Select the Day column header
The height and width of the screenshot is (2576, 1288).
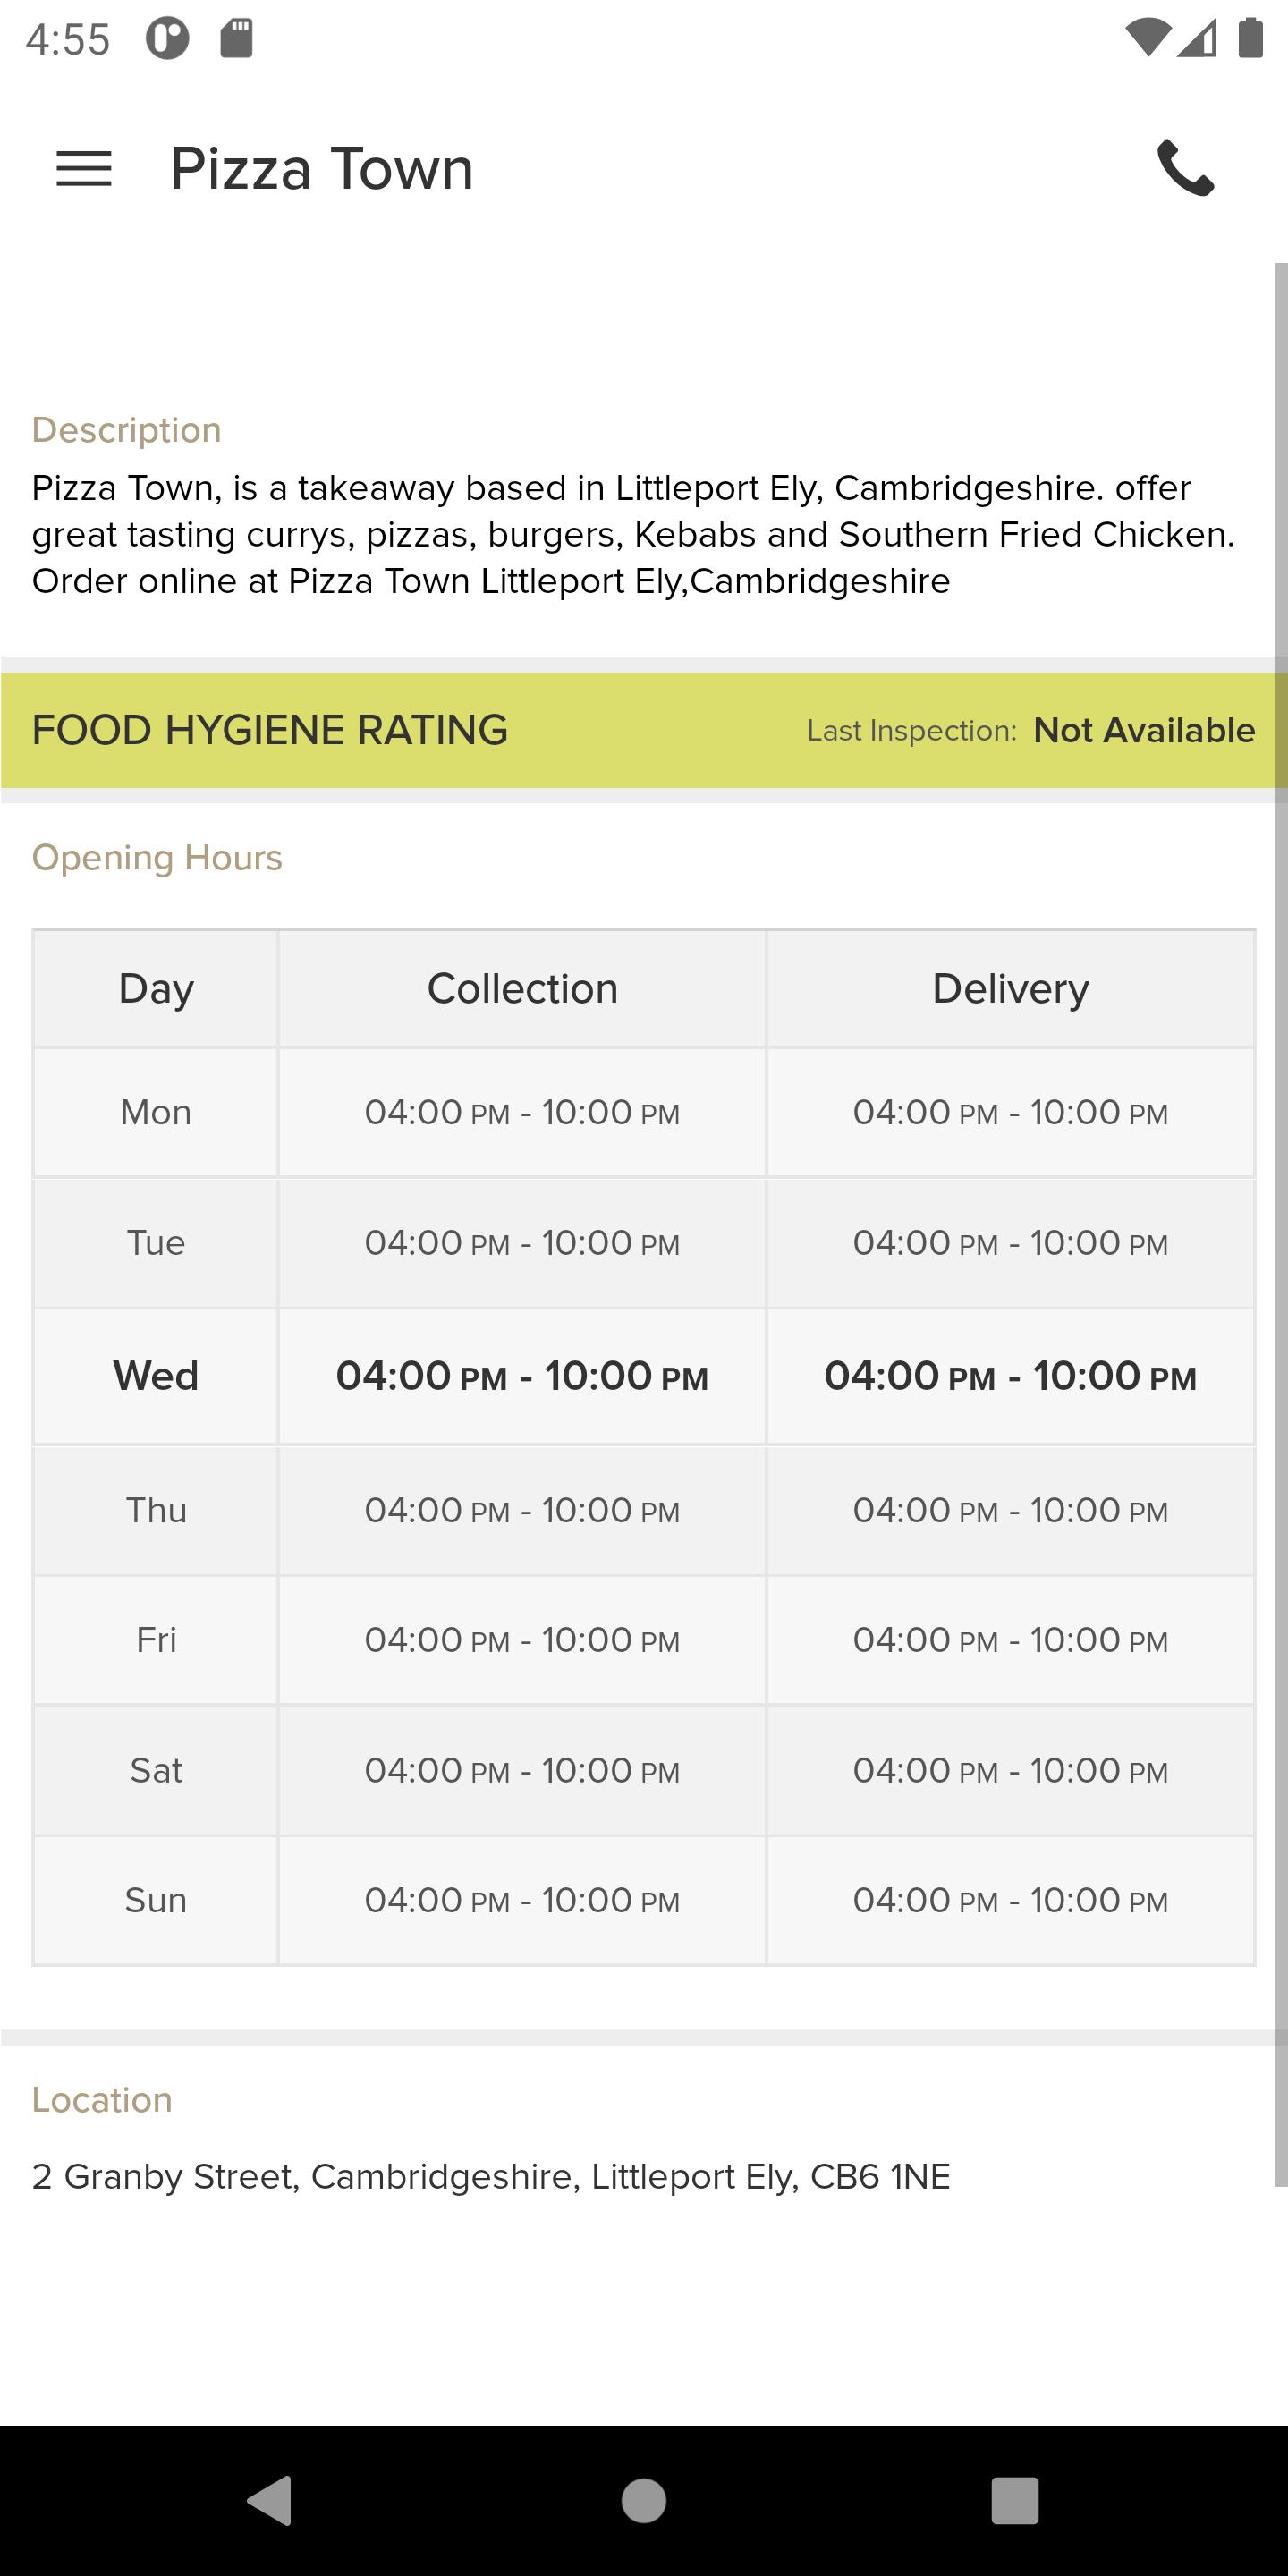156,988
